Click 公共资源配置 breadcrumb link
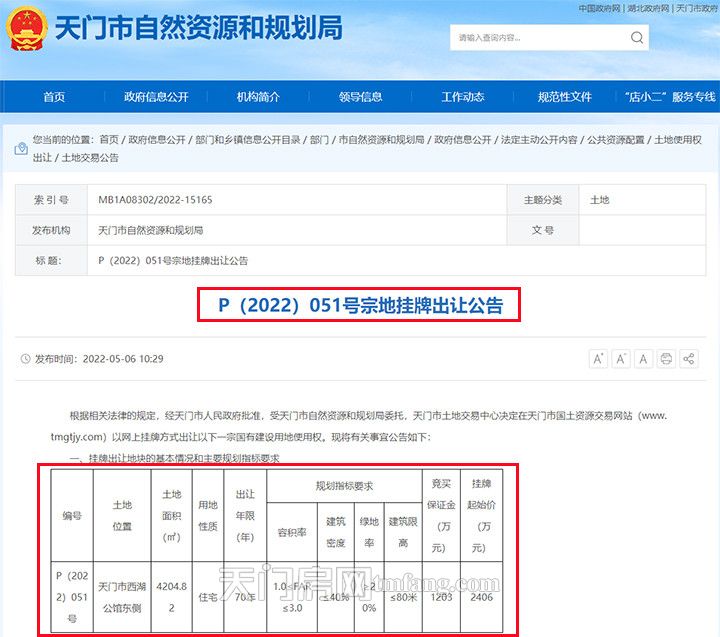Viewport: 720px width, 637px height. 615,139
